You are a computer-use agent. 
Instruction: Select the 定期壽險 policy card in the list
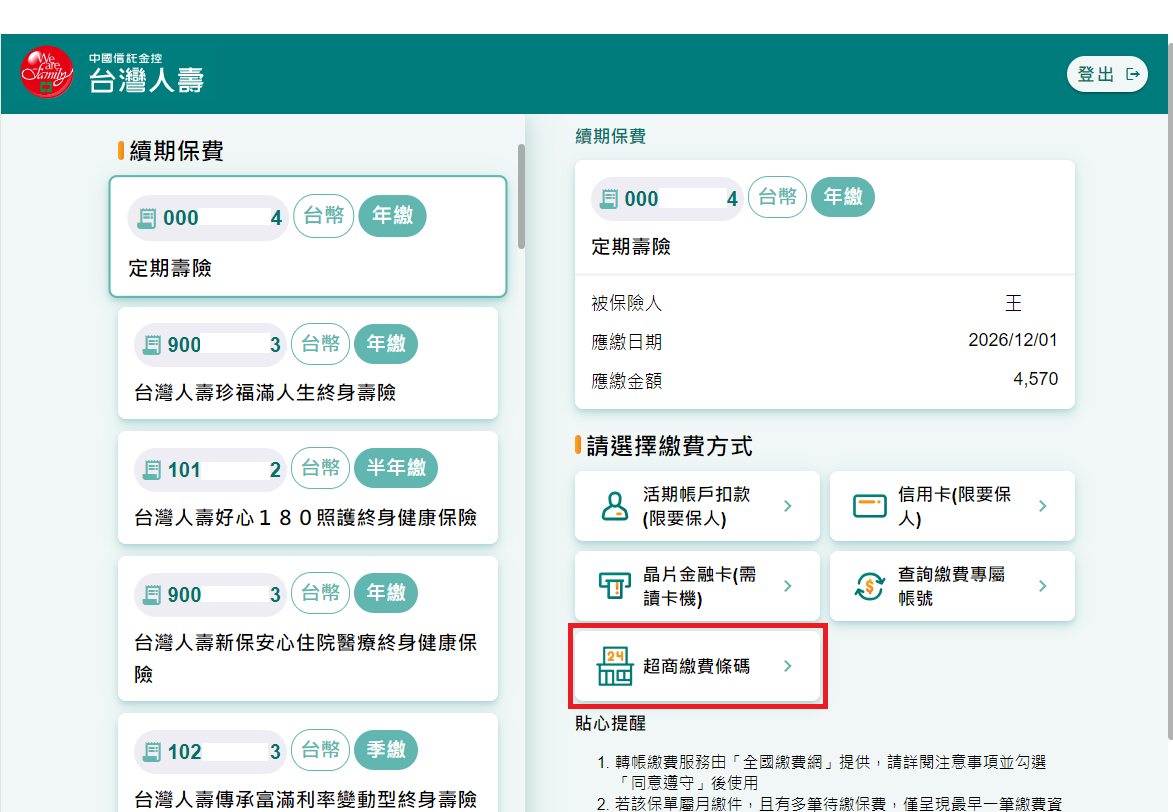coord(308,236)
